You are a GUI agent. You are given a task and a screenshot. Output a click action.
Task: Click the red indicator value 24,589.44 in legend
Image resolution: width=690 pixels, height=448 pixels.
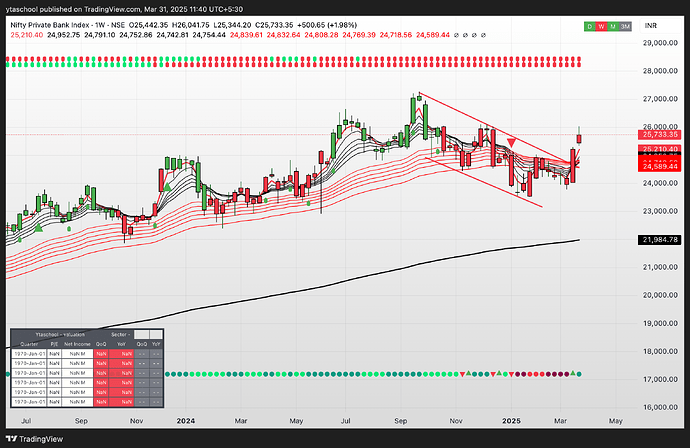pos(433,35)
